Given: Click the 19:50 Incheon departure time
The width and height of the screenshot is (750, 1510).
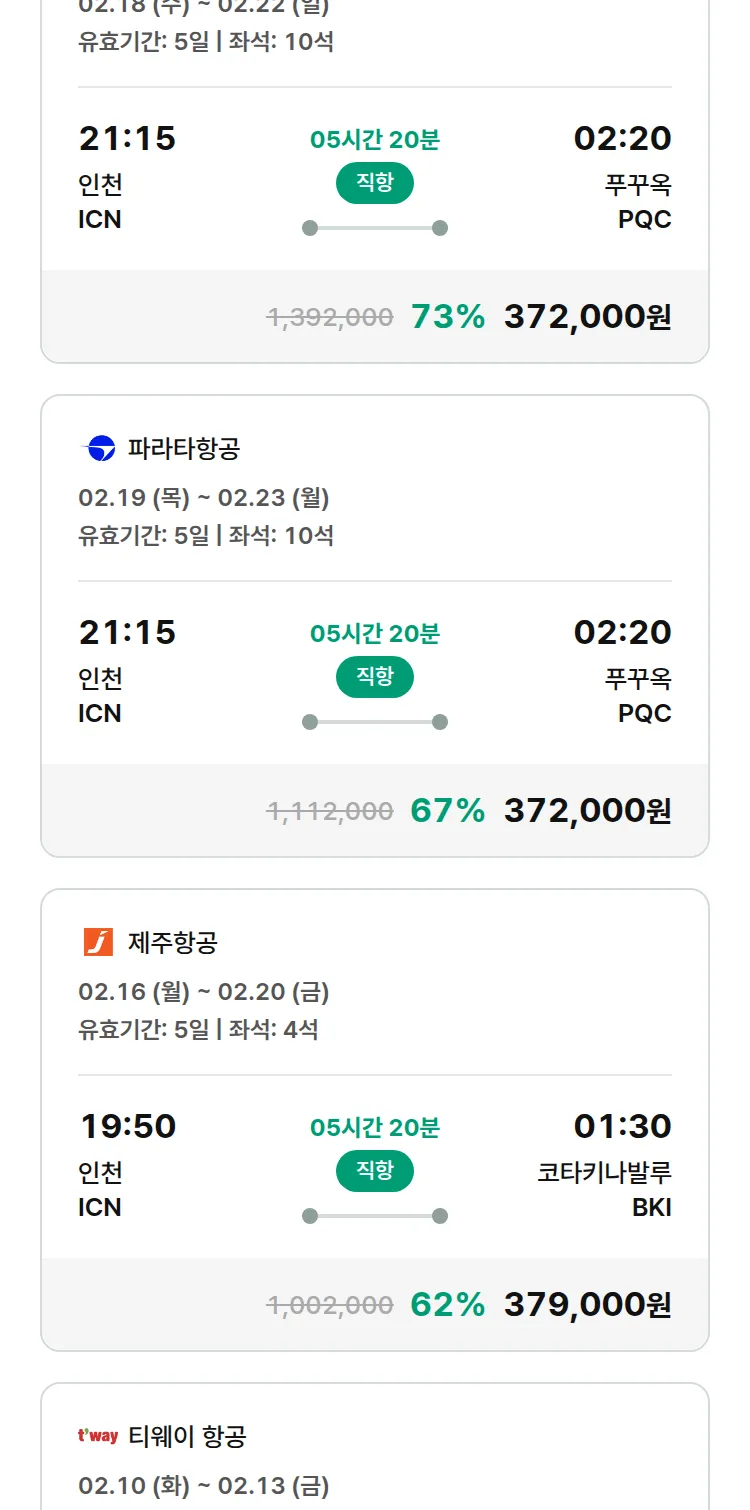Looking at the screenshot, I should [x=128, y=1126].
